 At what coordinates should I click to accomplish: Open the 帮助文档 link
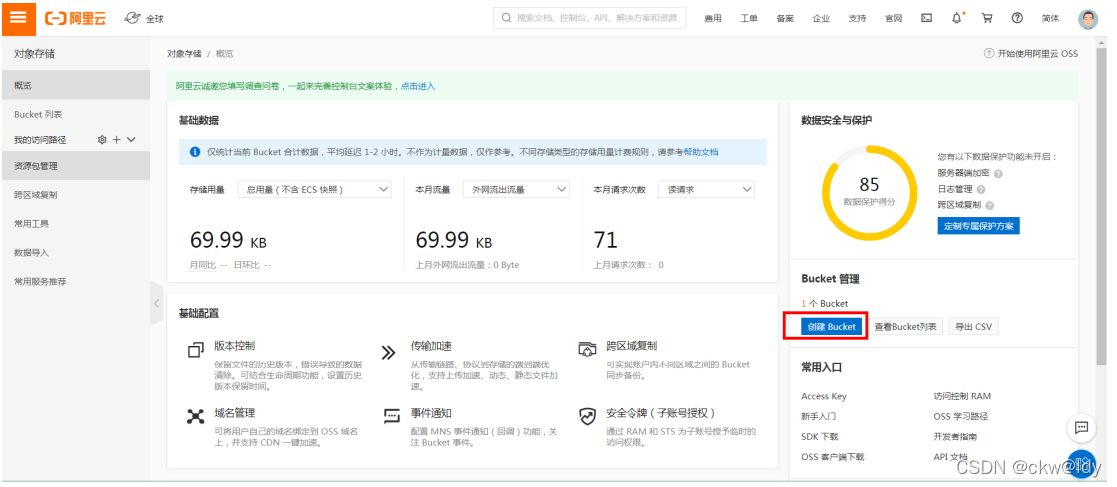(x=701, y=152)
